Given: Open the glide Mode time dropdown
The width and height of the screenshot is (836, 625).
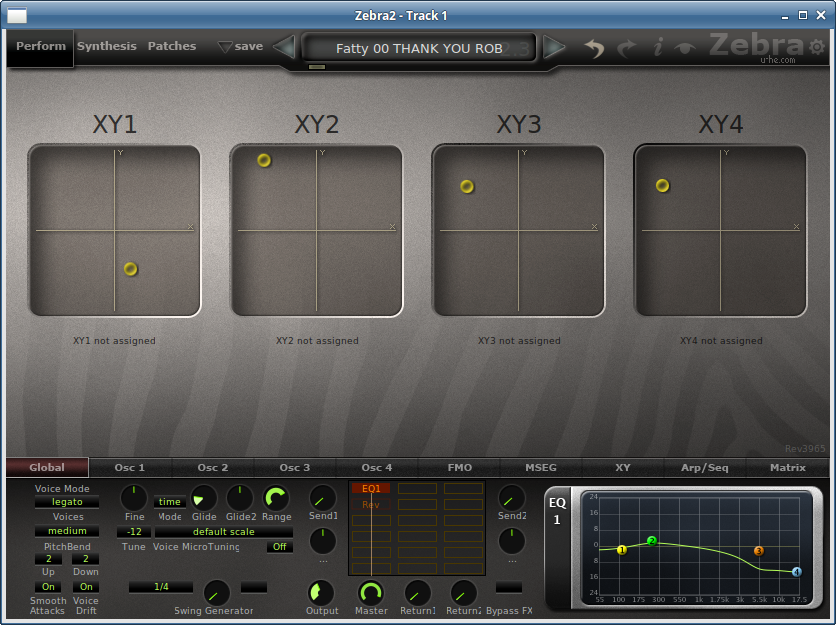Looking at the screenshot, I should point(170,502).
